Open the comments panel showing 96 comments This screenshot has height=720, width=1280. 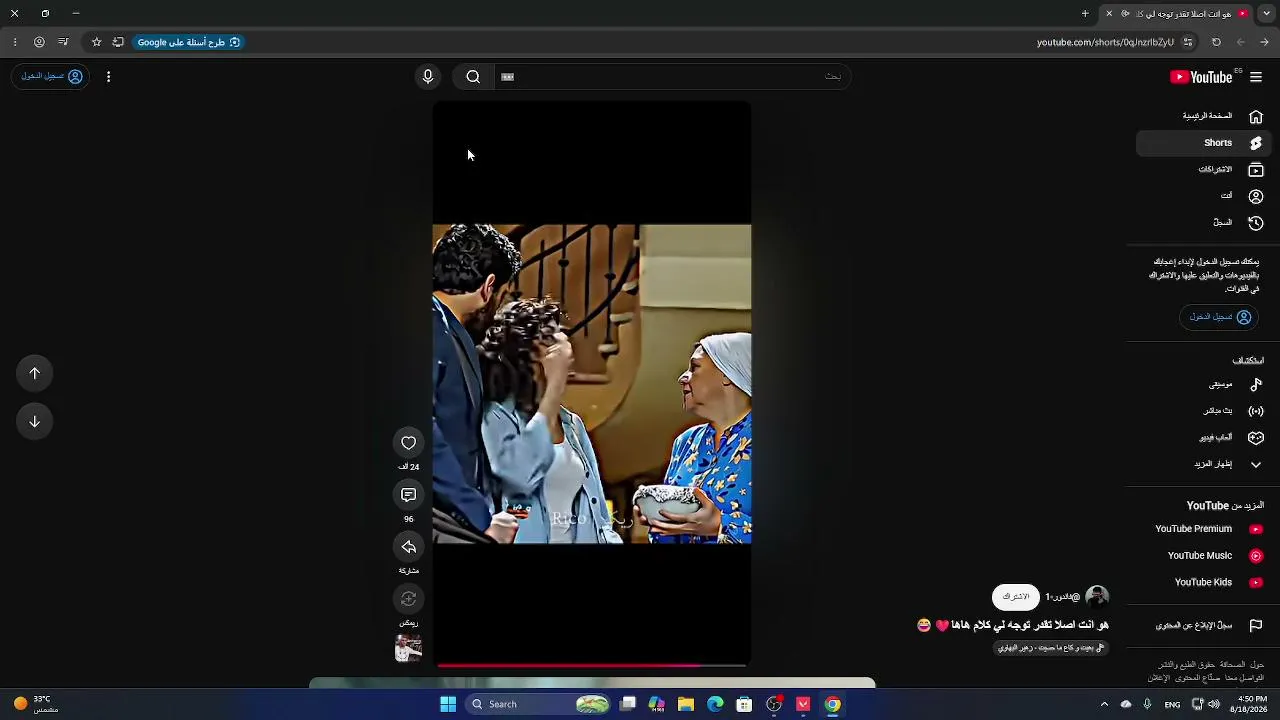point(408,495)
